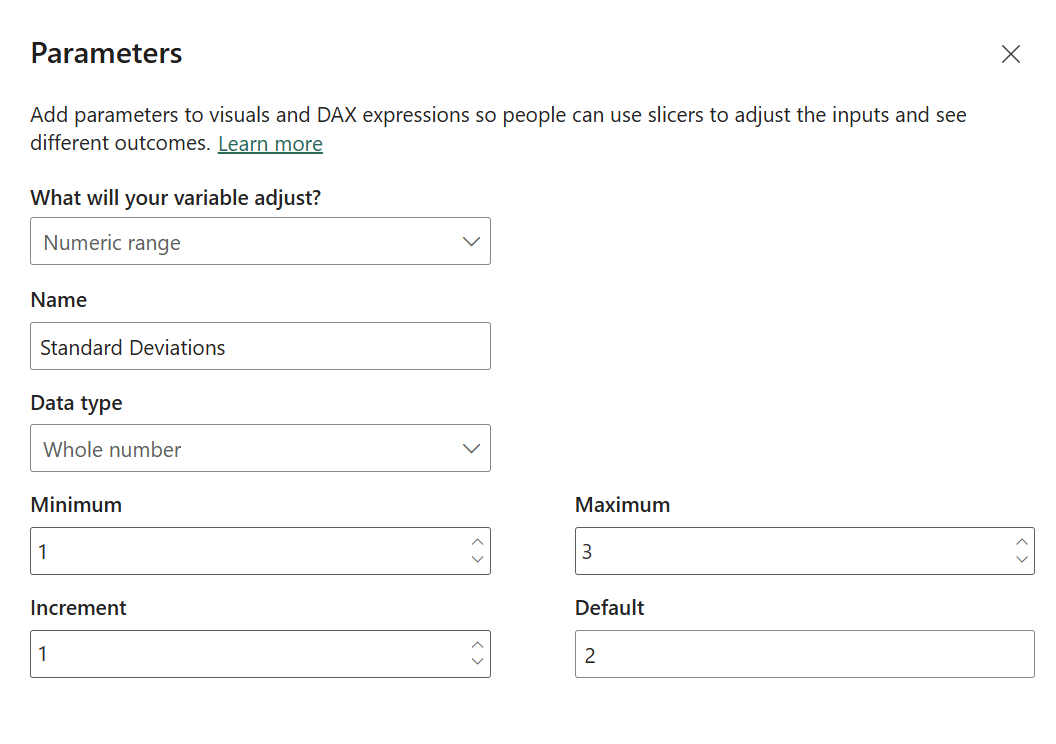The height and width of the screenshot is (744, 1056).
Task: Close the Parameters dialog
Action: point(1011,54)
